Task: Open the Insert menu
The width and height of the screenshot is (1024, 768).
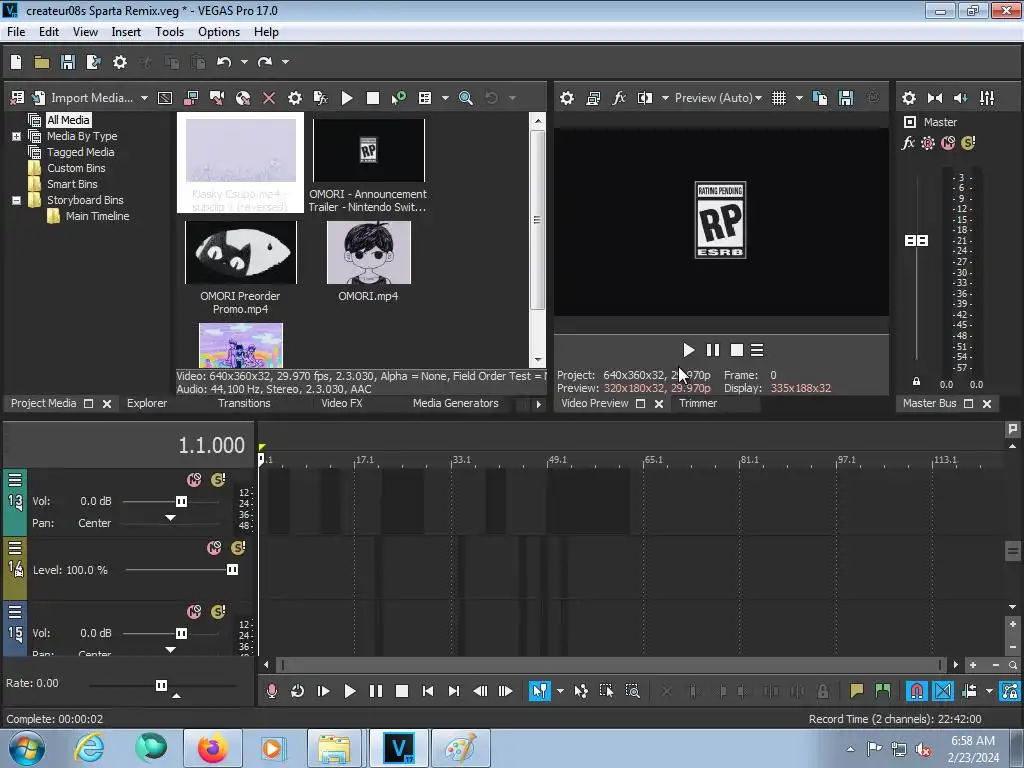Action: [x=126, y=32]
